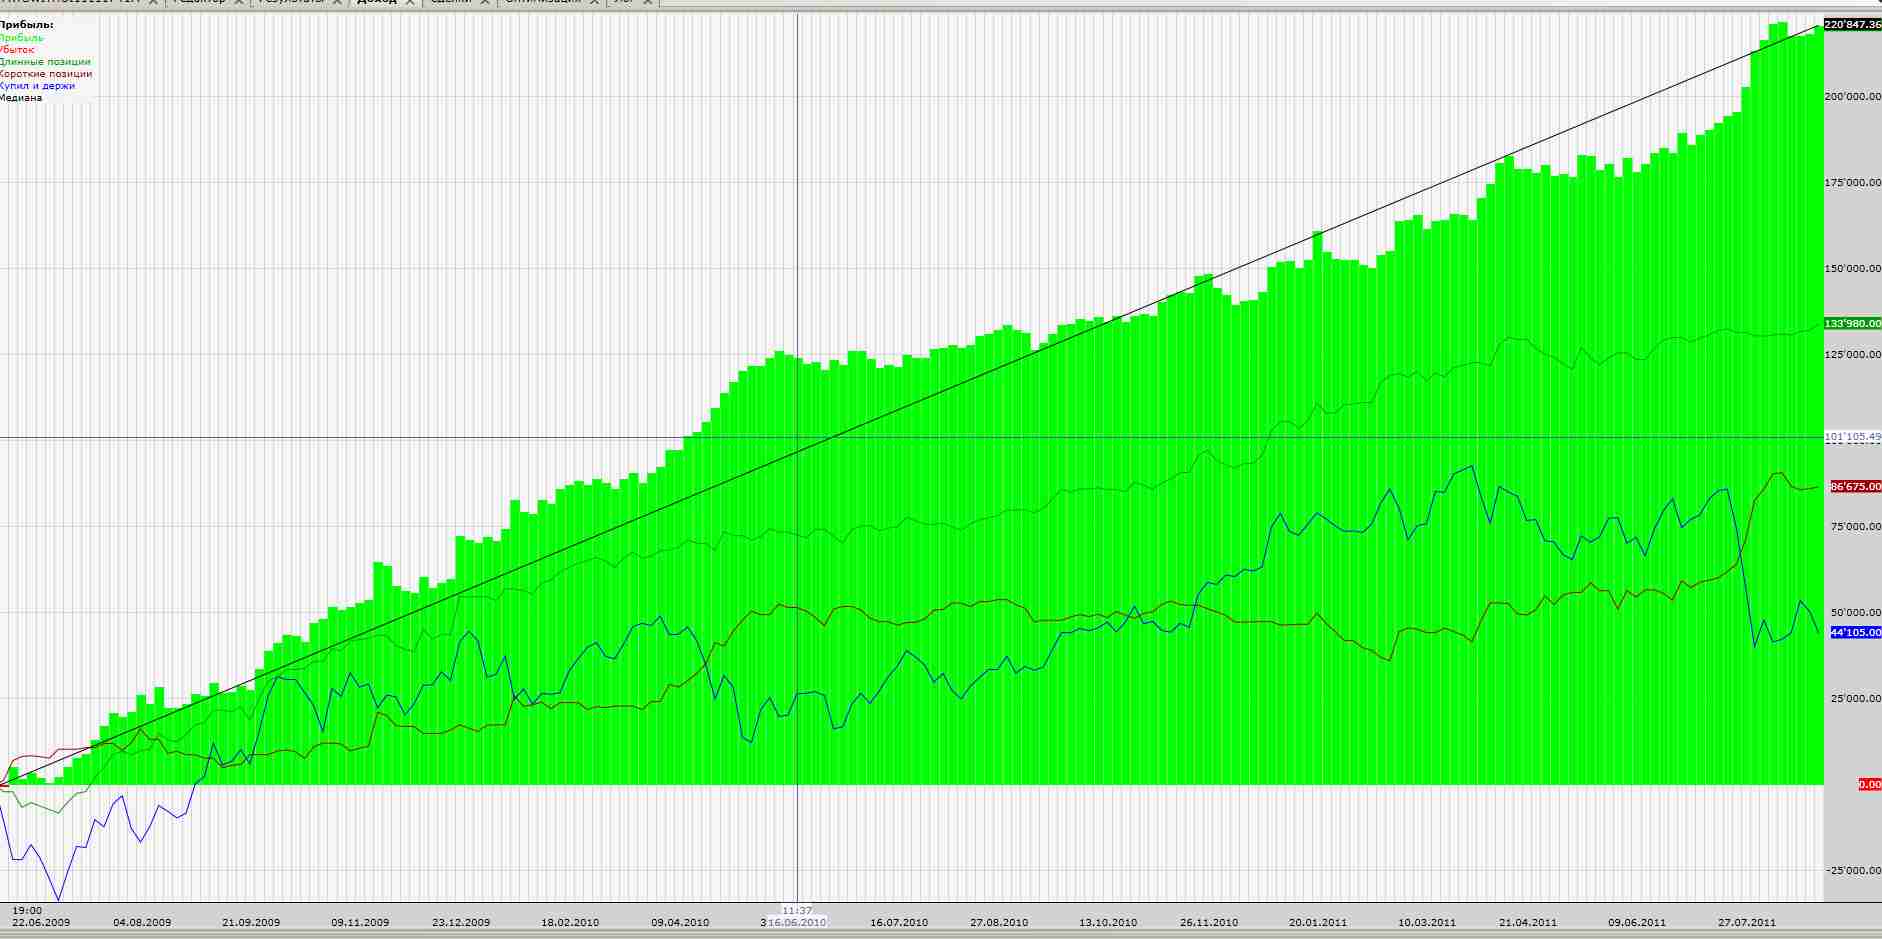
Task: Click the 22.06.2009 date label
Action: tap(41, 923)
